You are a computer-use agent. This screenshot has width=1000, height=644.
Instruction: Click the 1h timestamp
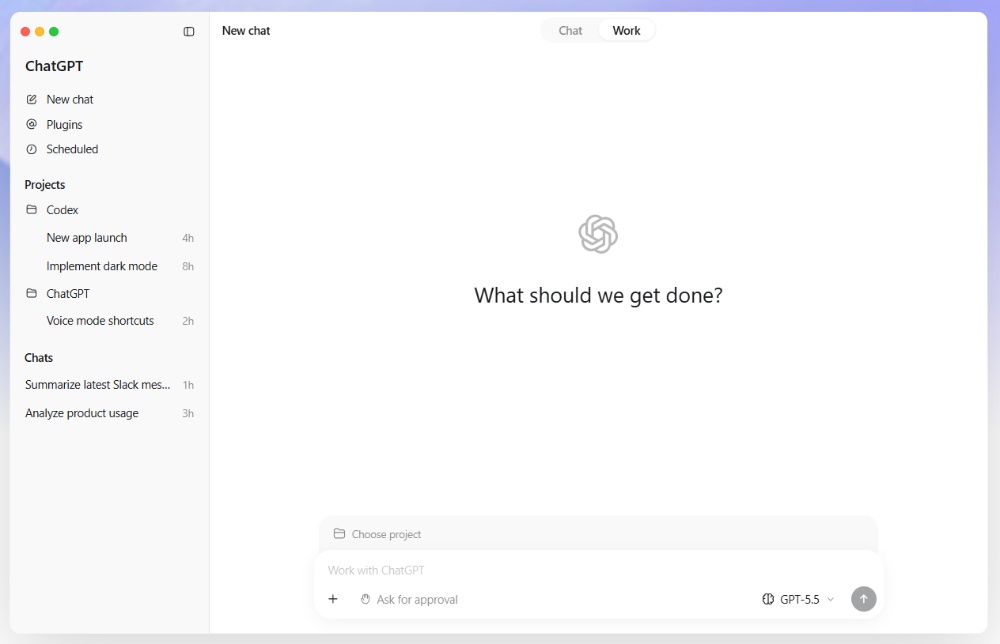188,384
